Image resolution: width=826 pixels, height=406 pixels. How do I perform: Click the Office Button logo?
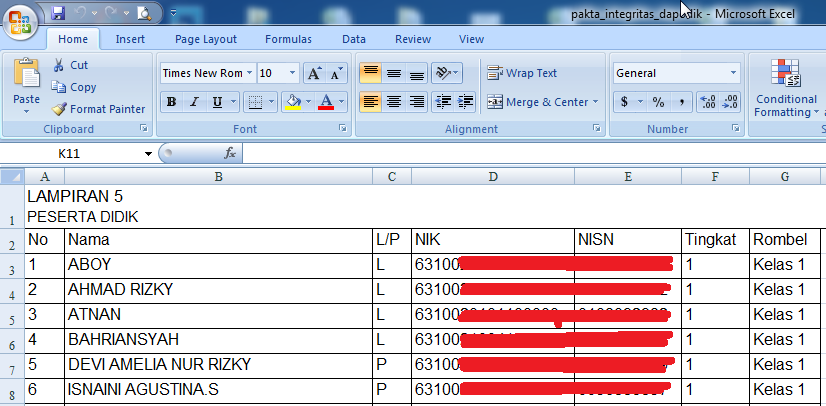[22, 20]
